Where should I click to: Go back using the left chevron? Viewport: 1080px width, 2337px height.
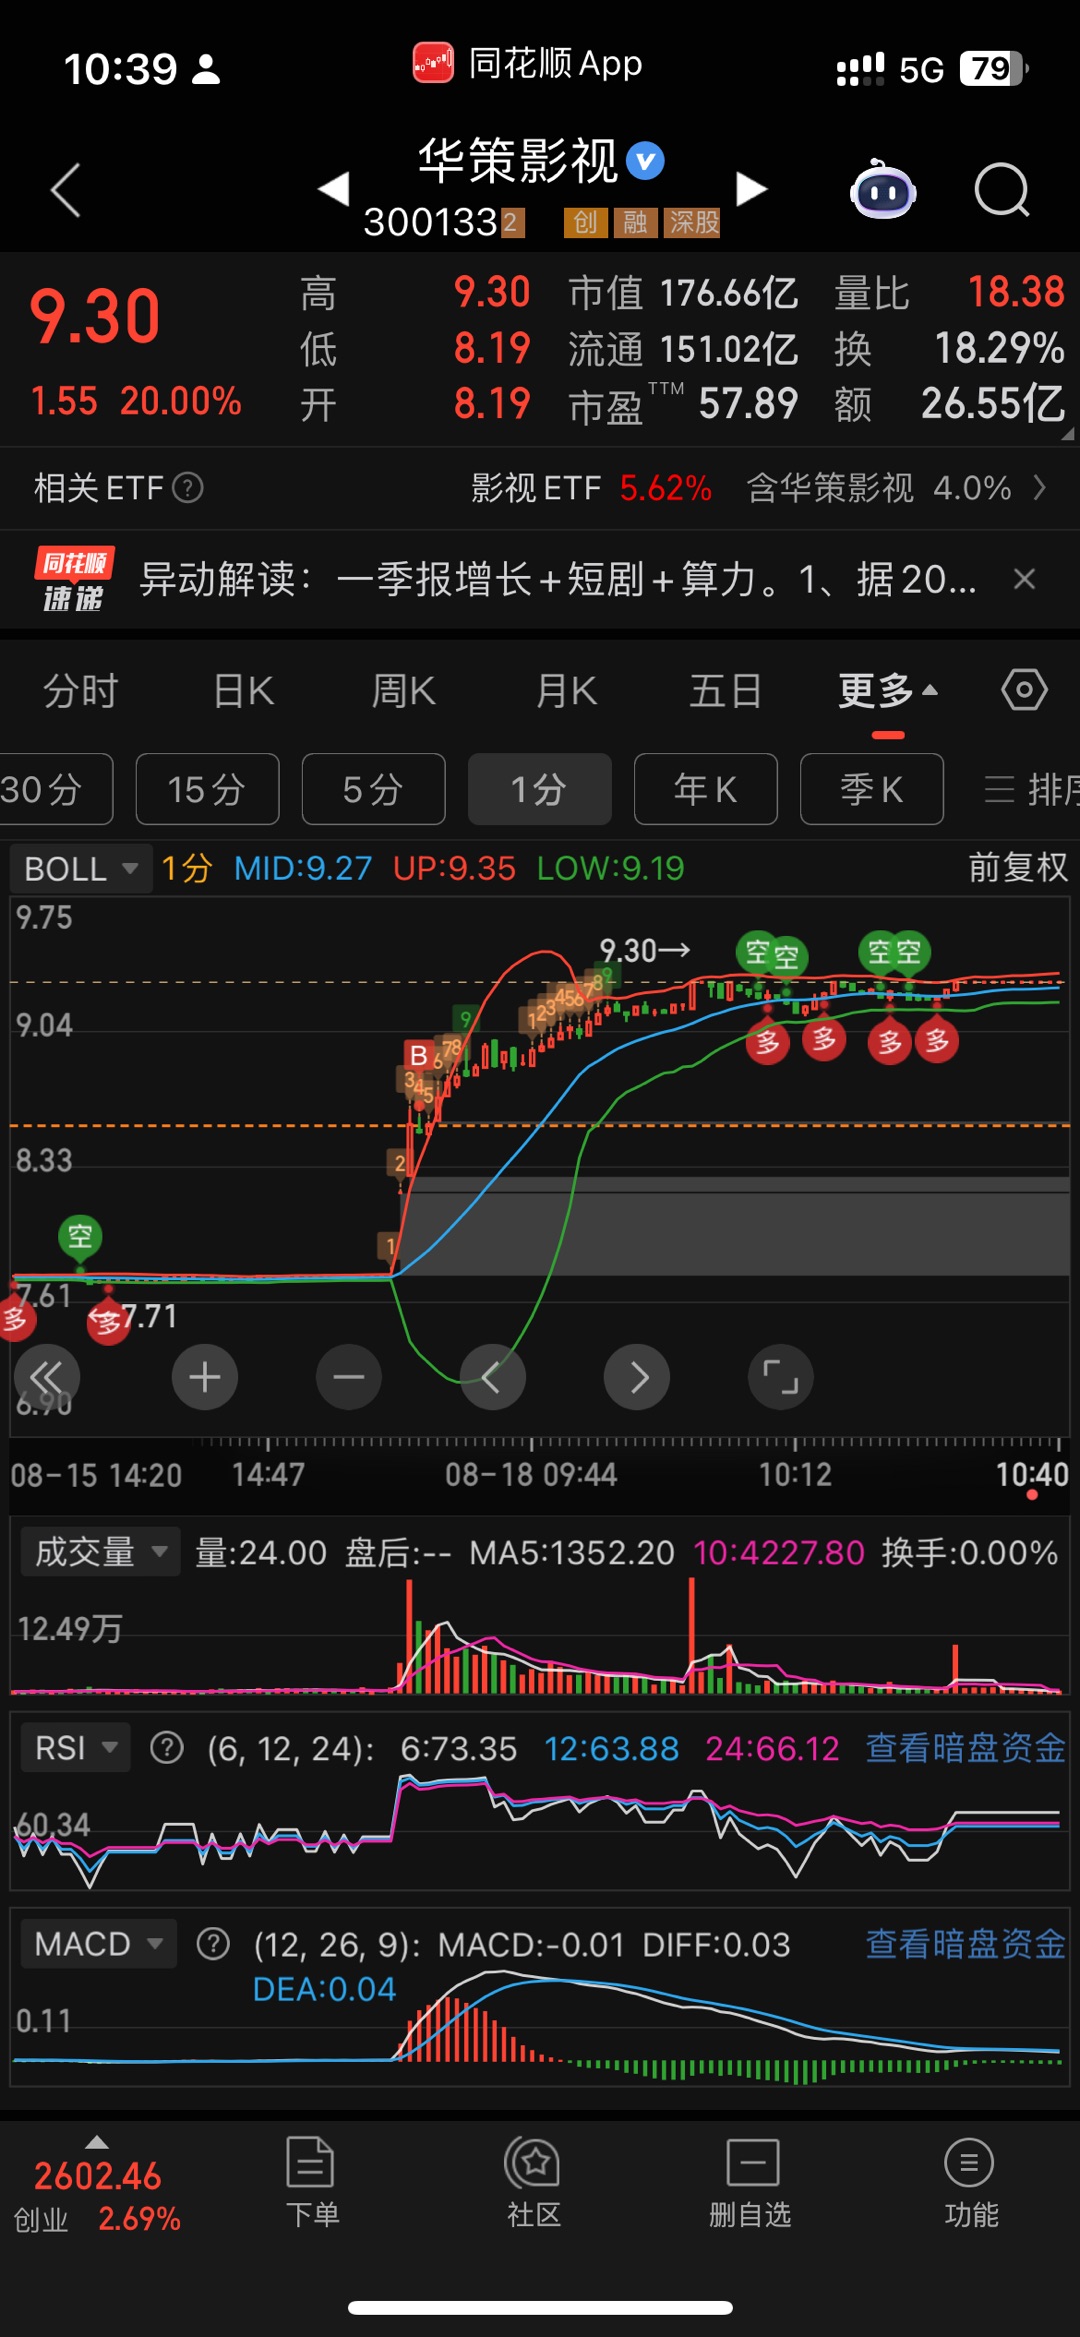[66, 189]
